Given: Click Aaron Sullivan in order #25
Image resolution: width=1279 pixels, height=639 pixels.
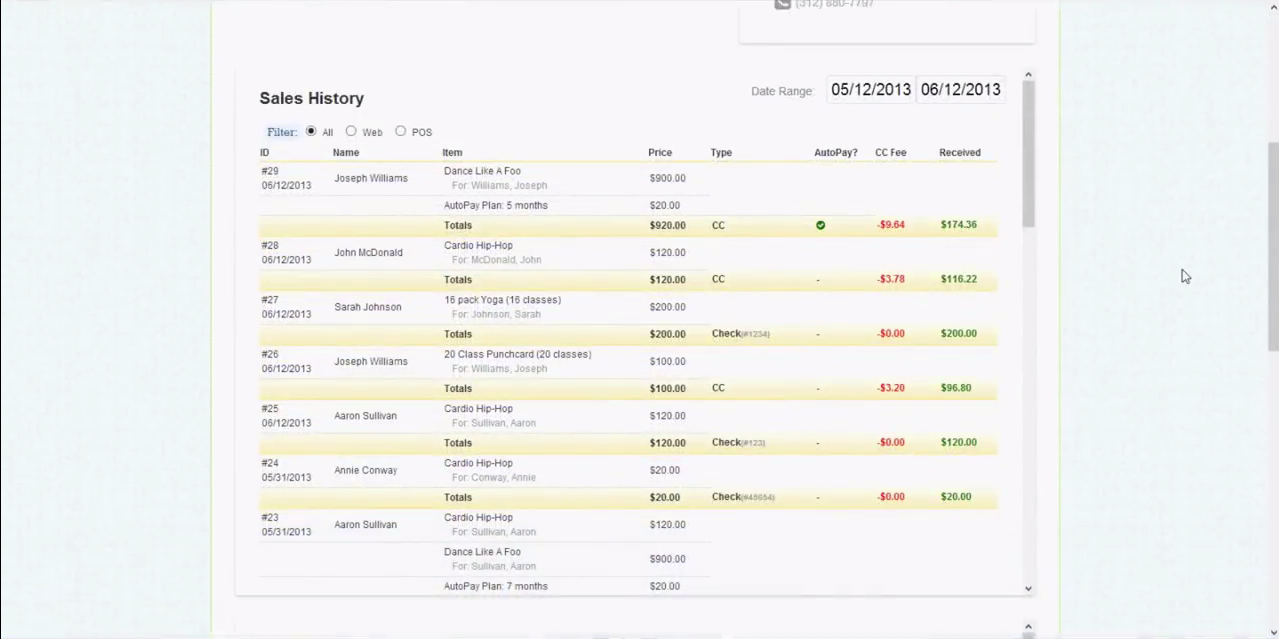Looking at the screenshot, I should [365, 416].
